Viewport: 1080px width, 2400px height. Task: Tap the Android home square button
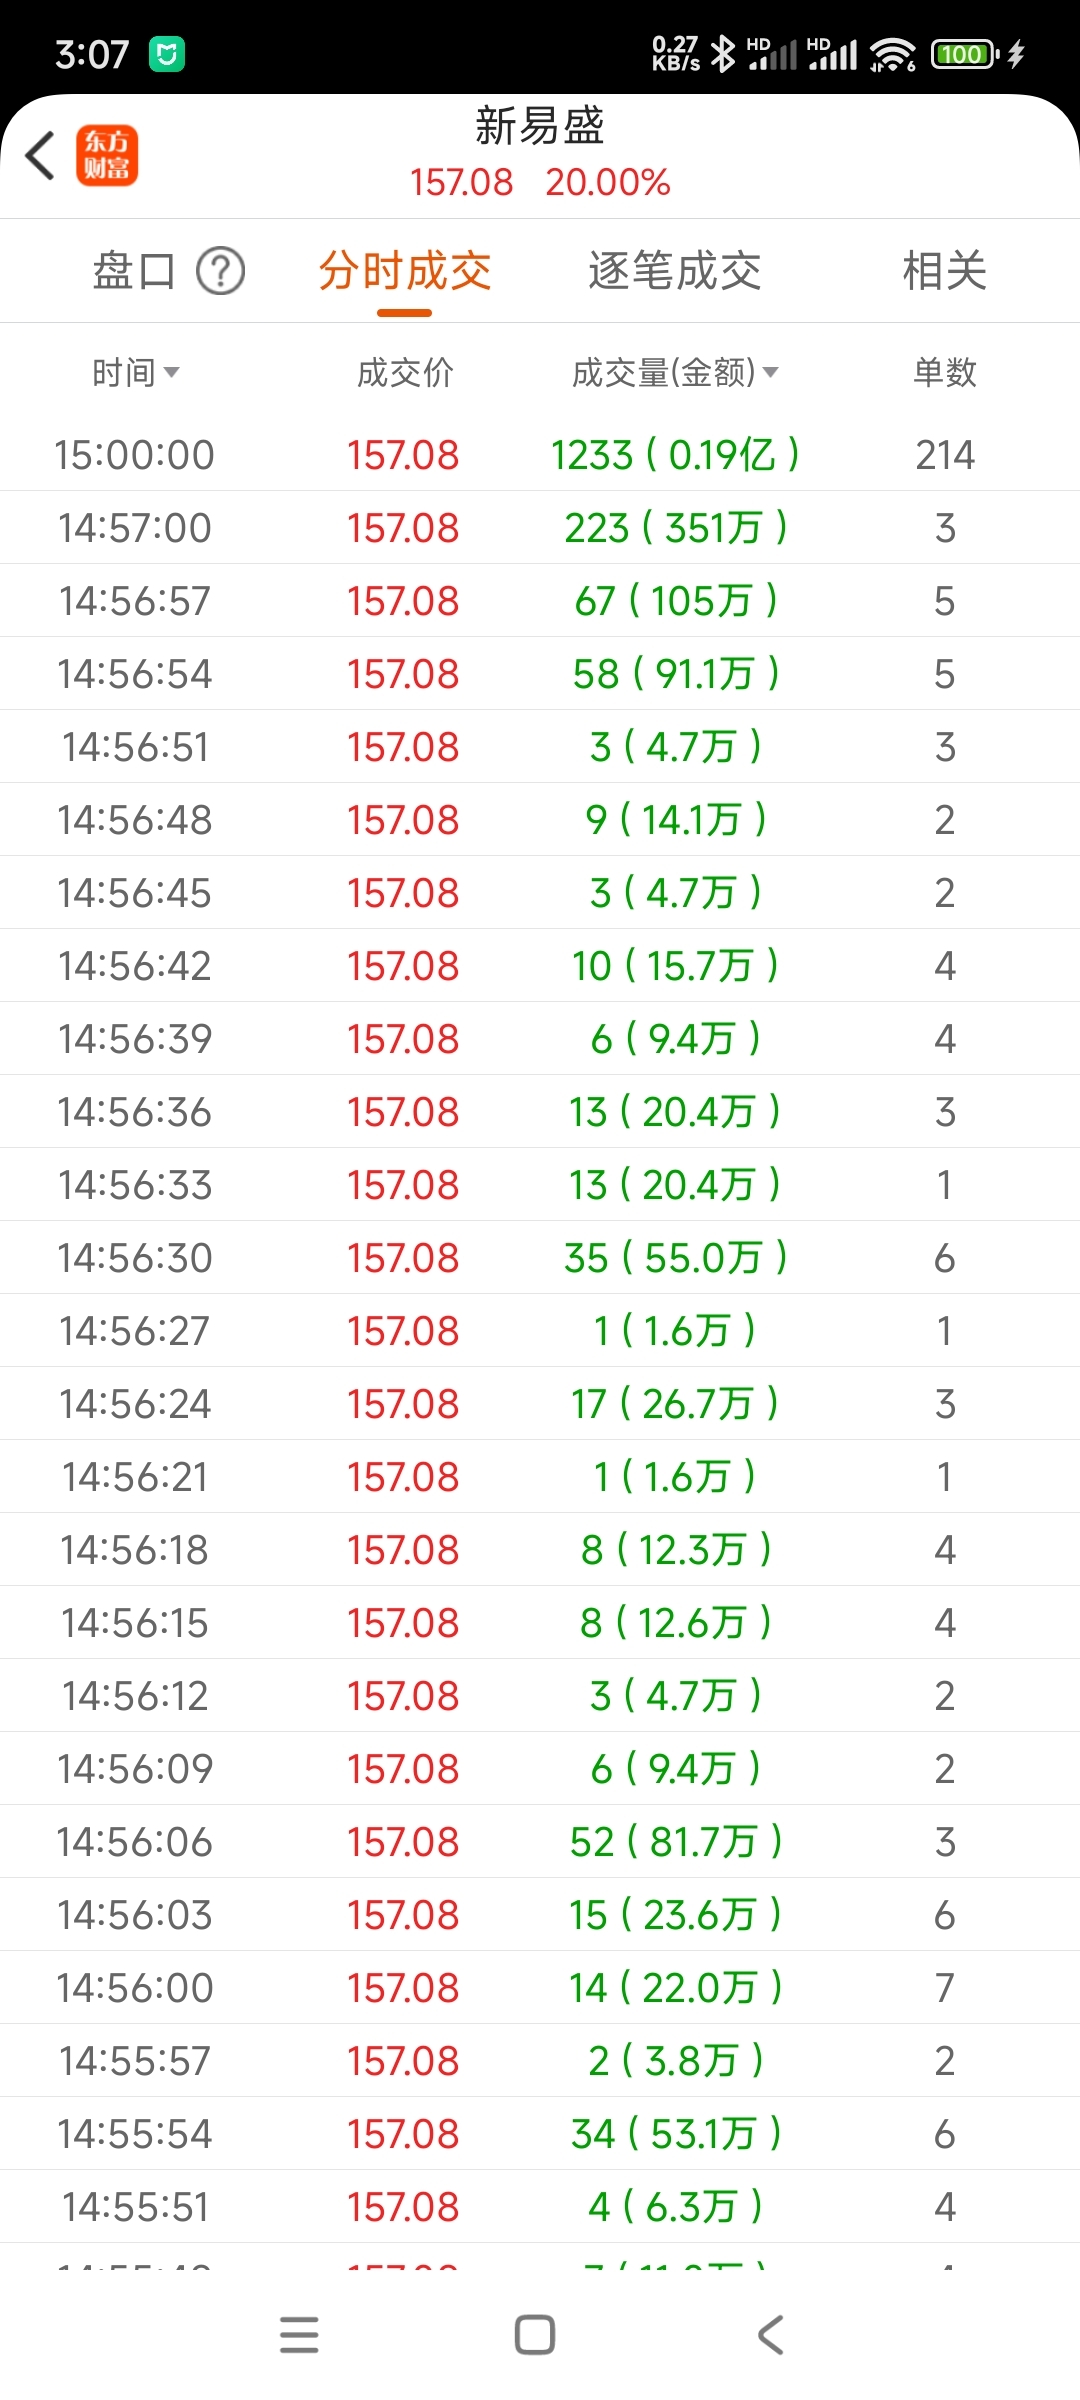[535, 2335]
